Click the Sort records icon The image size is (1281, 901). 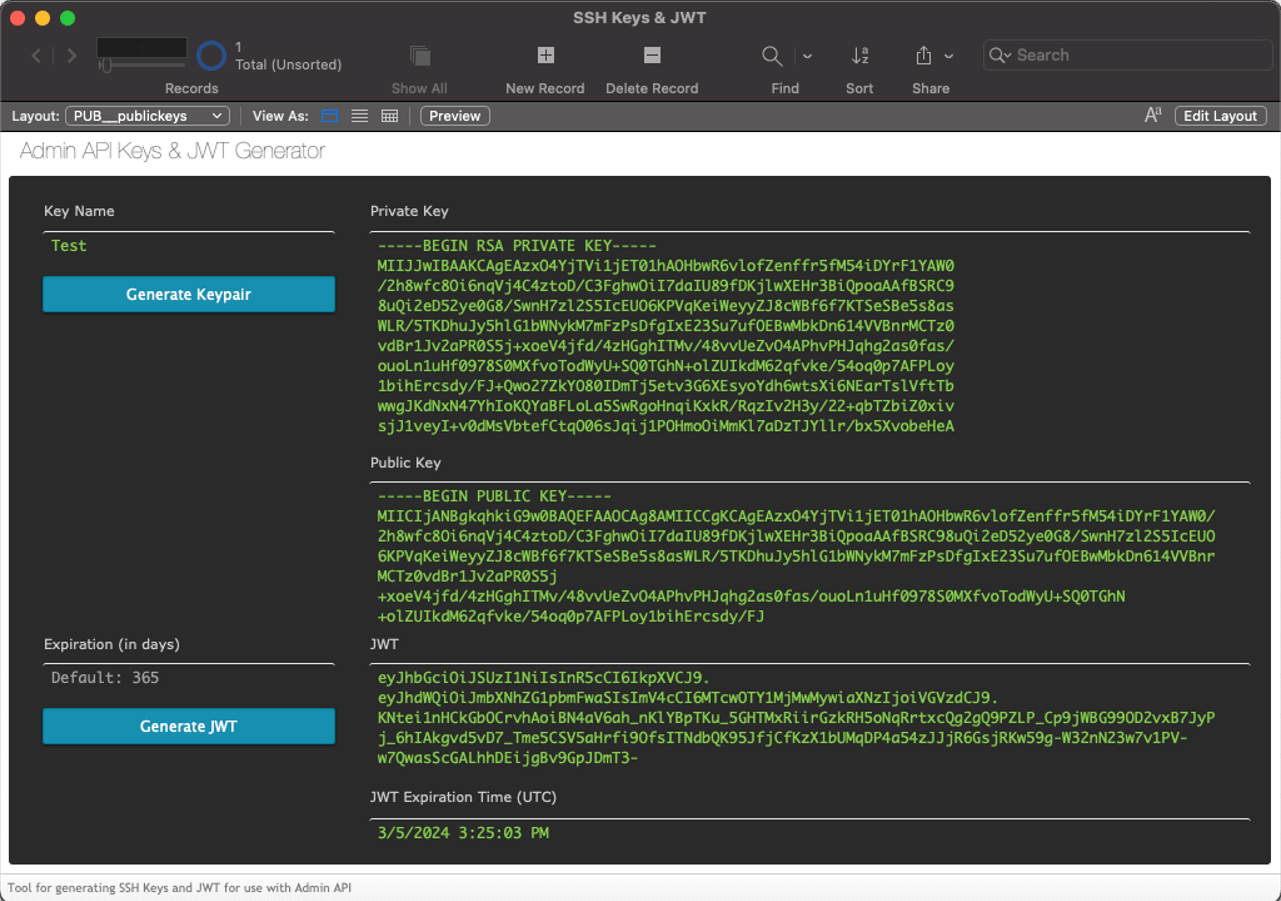[x=859, y=56]
